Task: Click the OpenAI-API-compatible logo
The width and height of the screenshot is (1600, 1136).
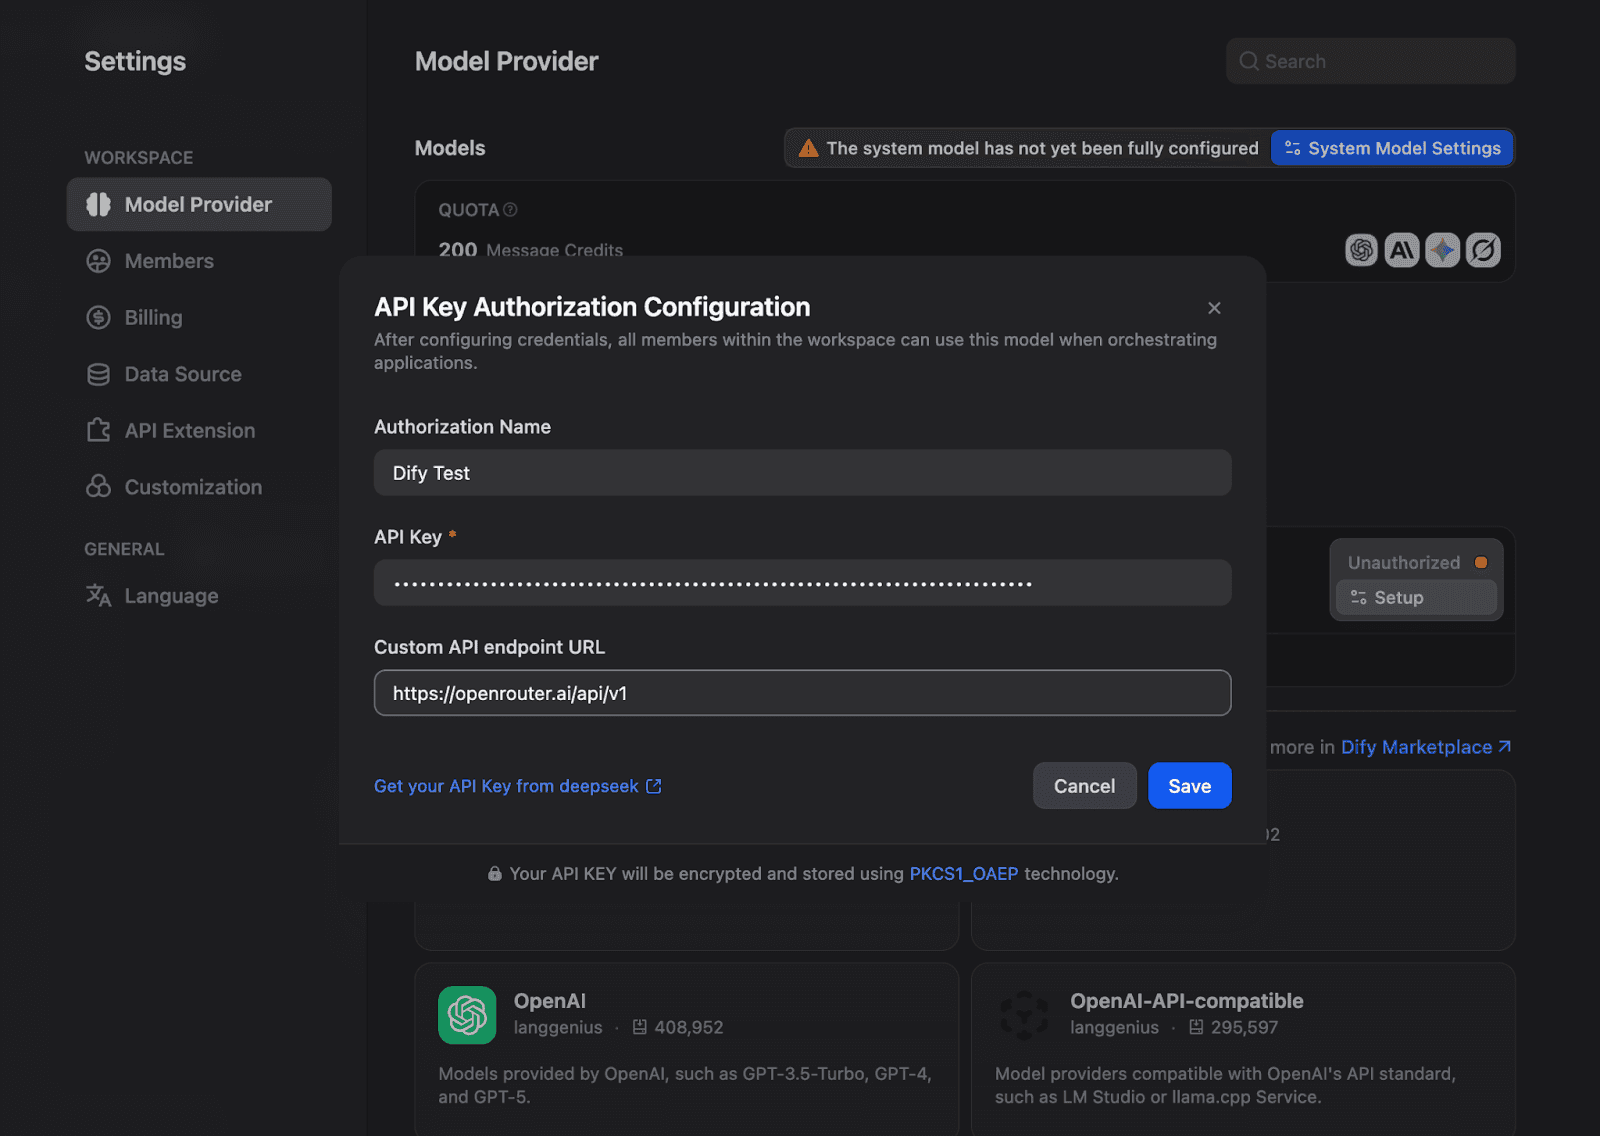Action: (x=1024, y=1015)
